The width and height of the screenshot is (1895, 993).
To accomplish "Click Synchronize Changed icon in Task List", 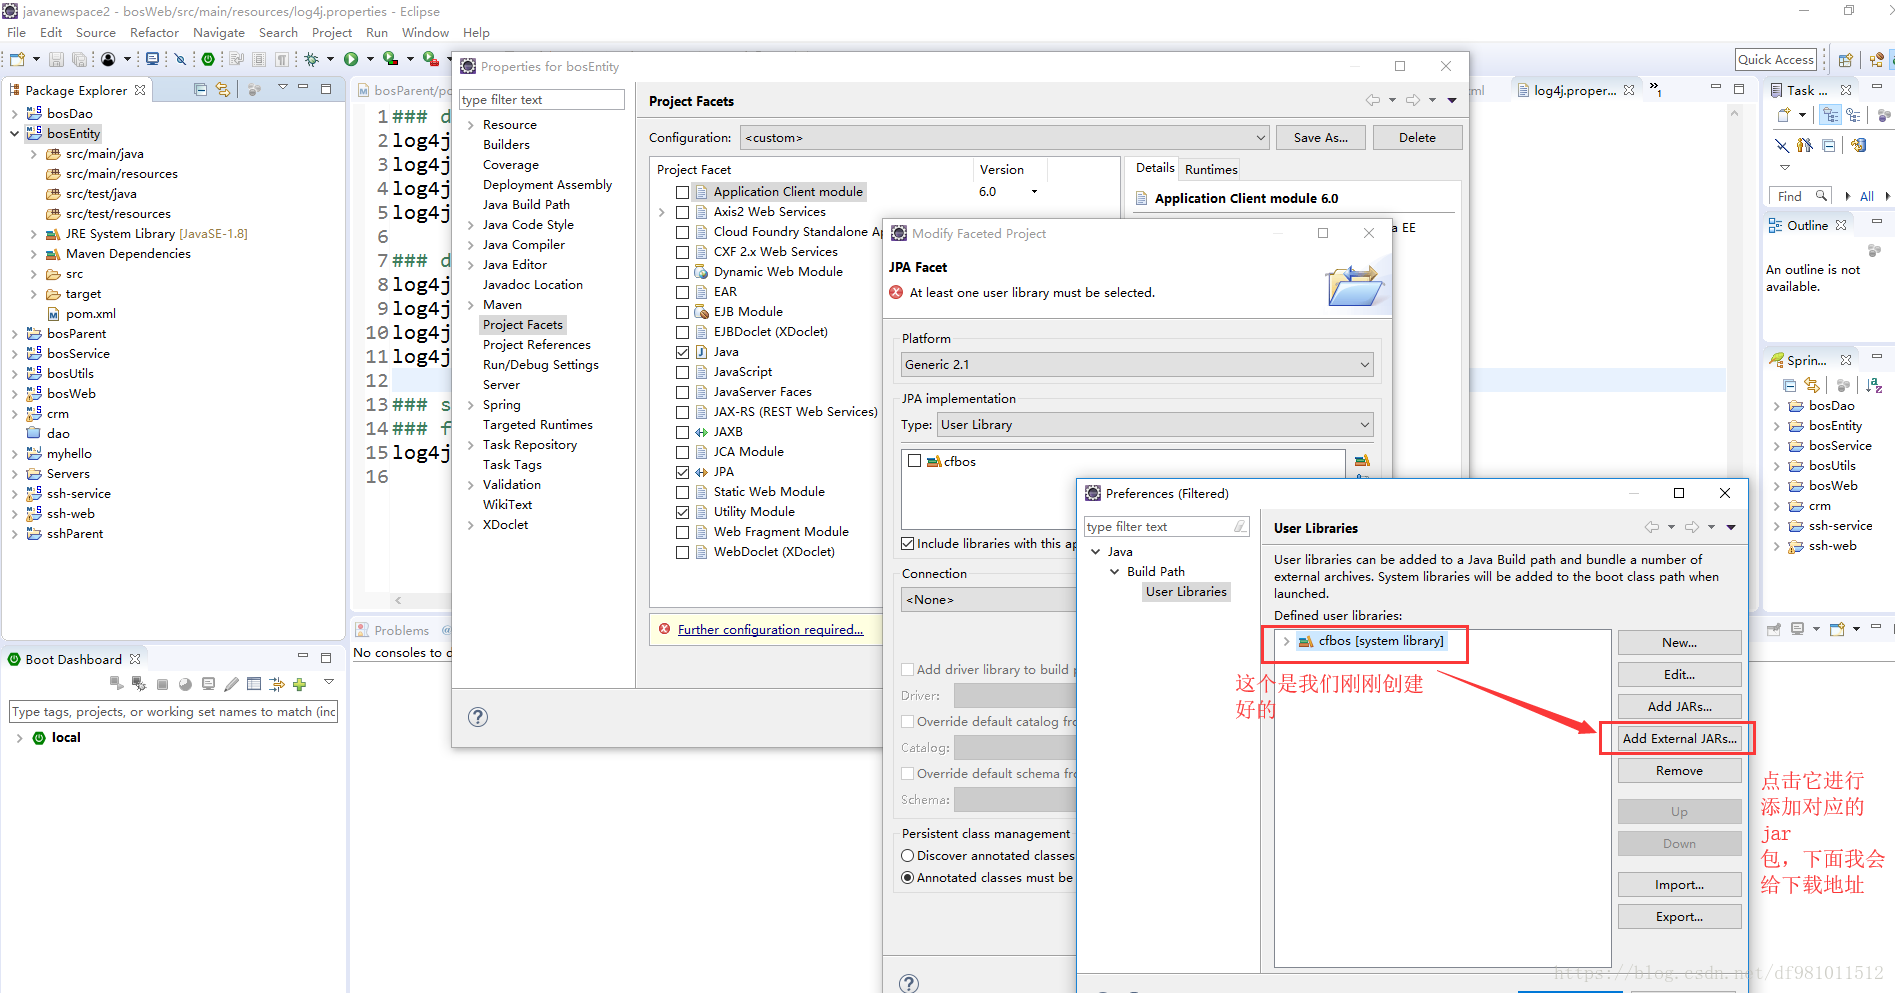I will pos(1858,145).
